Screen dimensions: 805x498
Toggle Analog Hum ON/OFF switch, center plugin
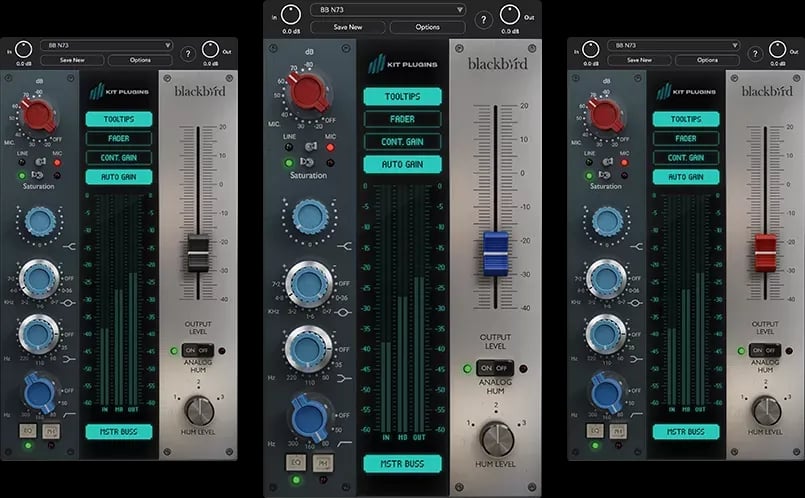tap(495, 368)
